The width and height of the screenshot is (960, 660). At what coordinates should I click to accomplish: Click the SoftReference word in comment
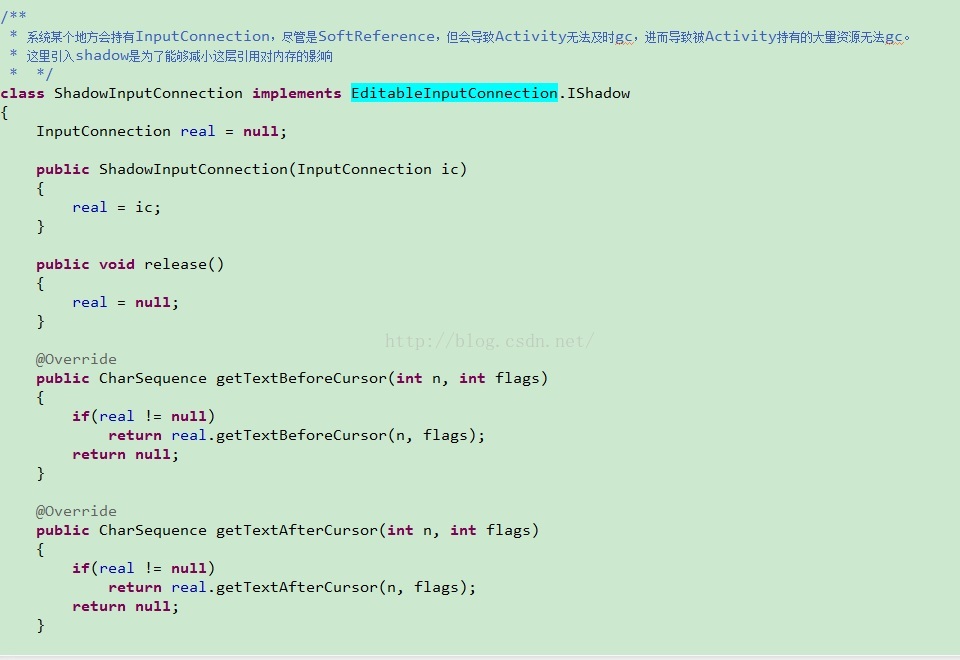point(377,37)
